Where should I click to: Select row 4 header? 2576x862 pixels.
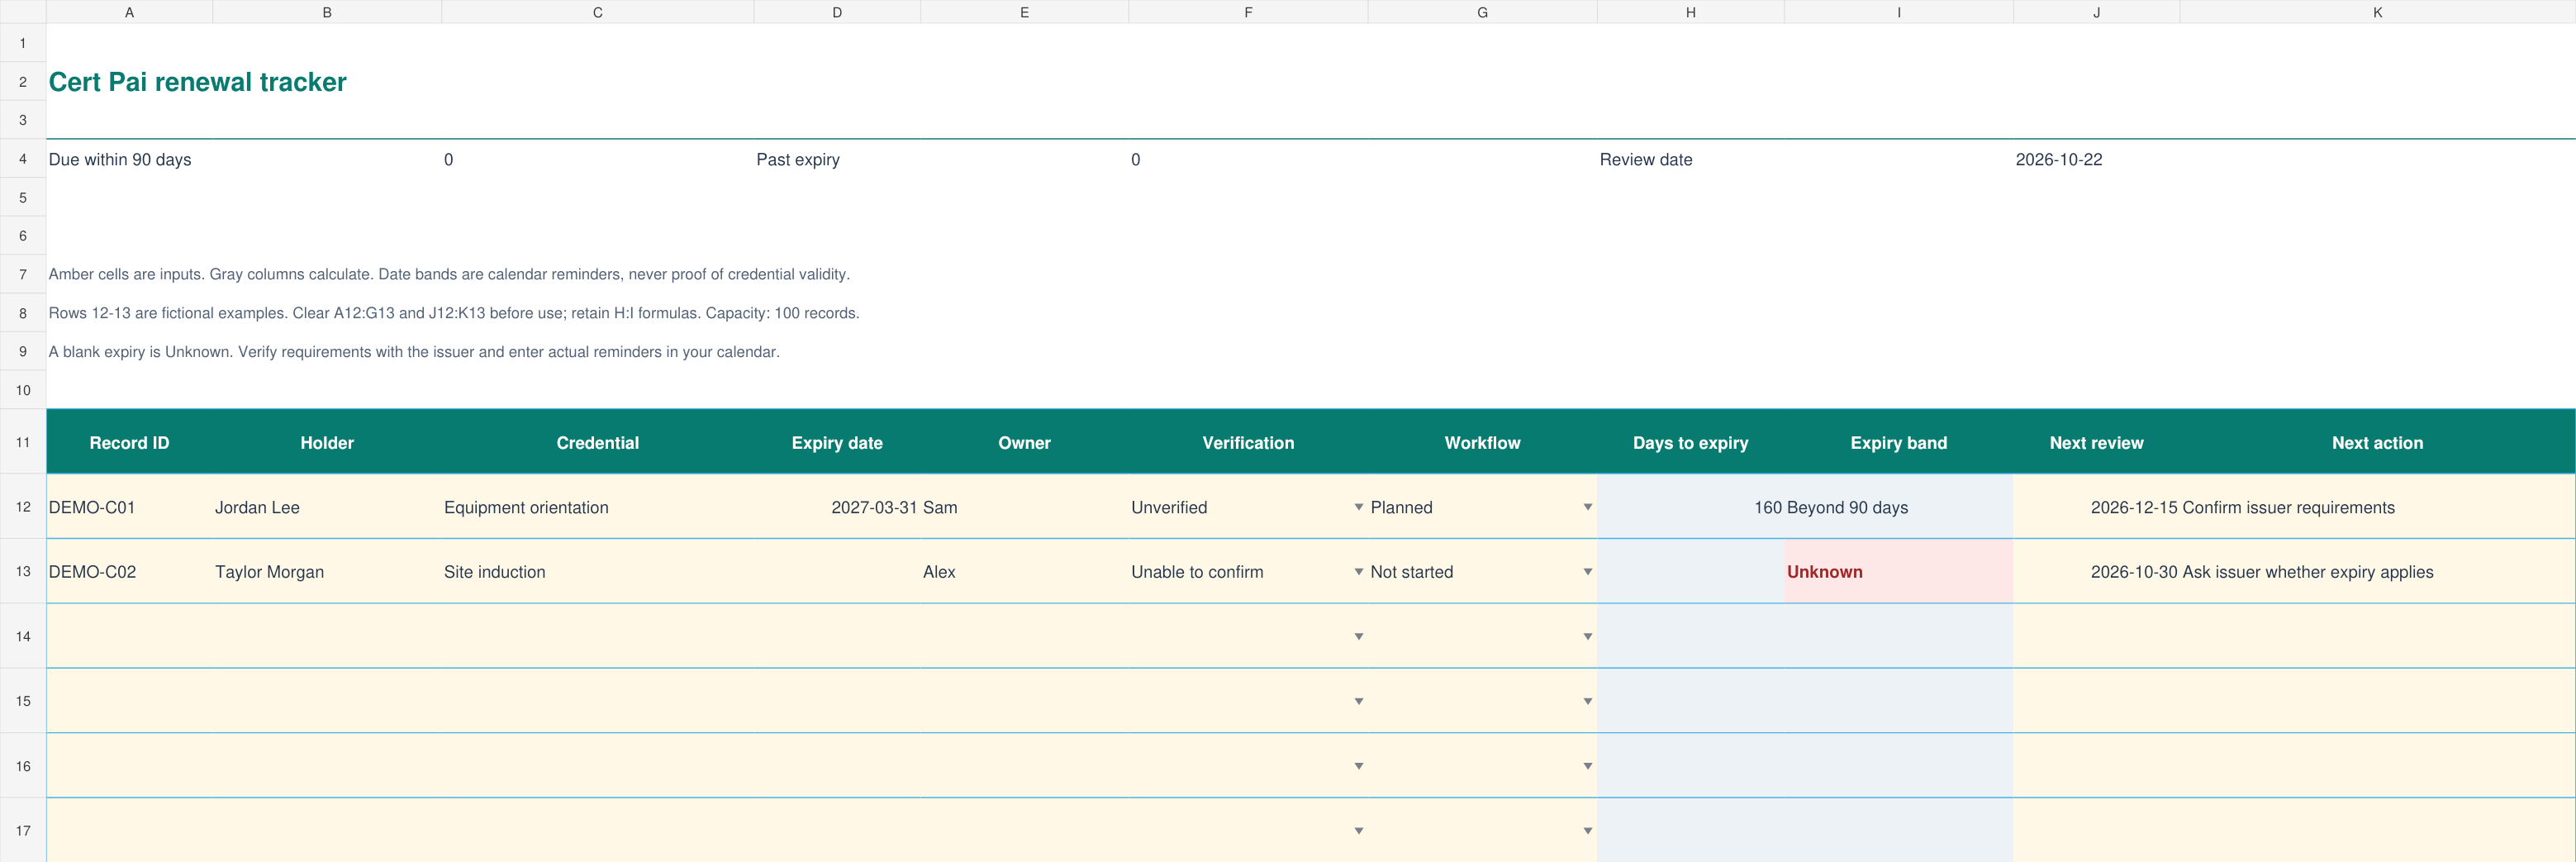click(x=23, y=159)
